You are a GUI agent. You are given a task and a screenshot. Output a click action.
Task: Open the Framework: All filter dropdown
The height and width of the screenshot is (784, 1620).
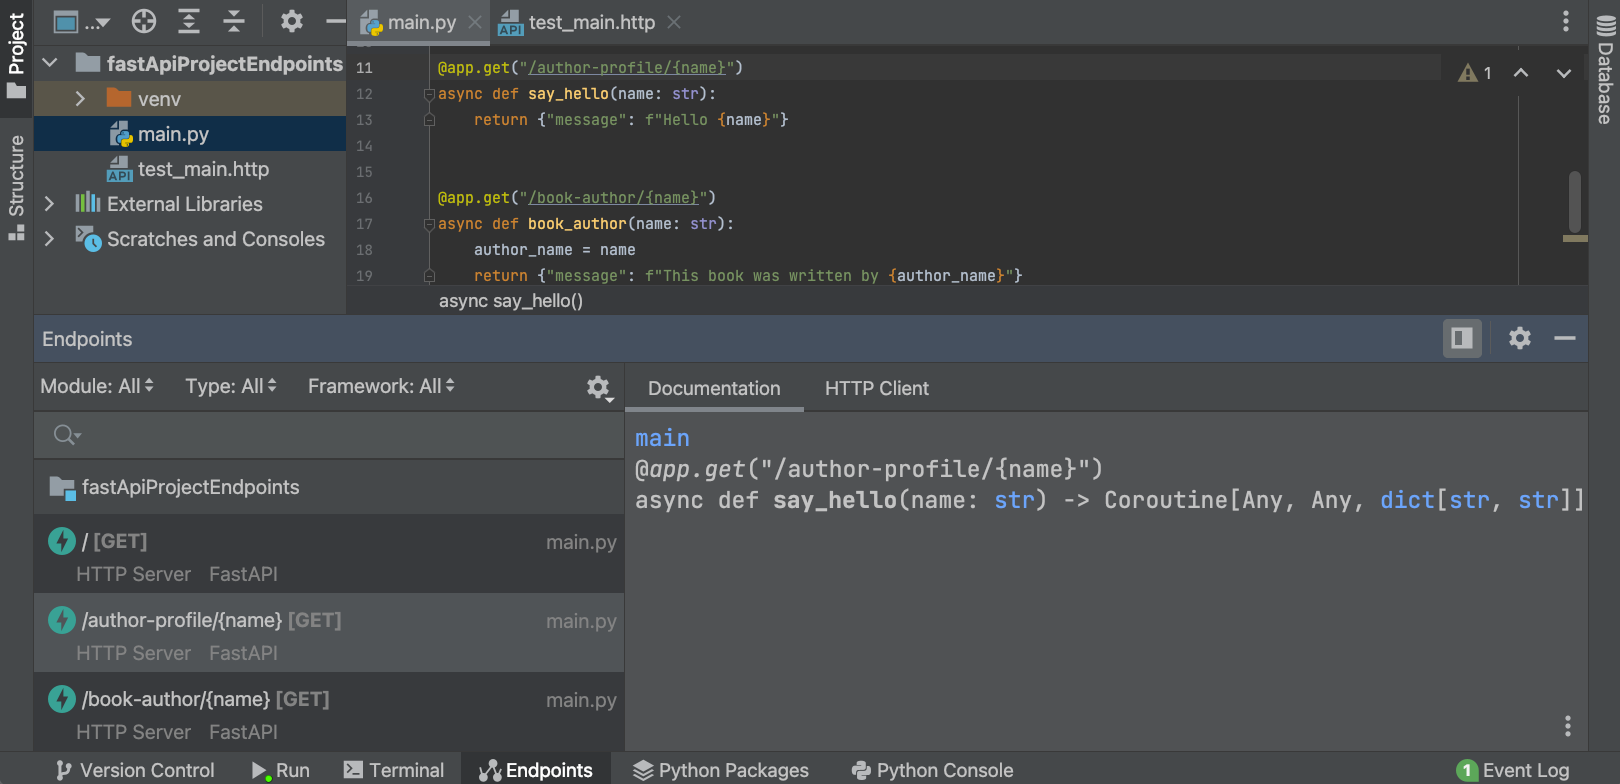(x=381, y=386)
